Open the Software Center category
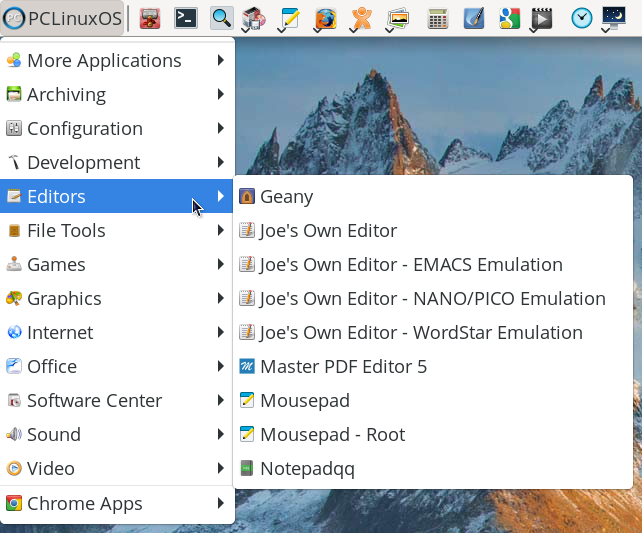The image size is (642, 533). (x=94, y=401)
